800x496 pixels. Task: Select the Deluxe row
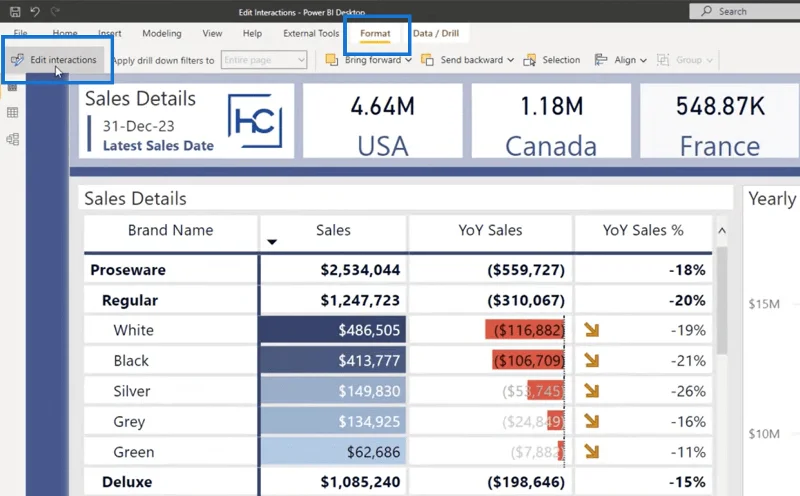click(x=398, y=482)
